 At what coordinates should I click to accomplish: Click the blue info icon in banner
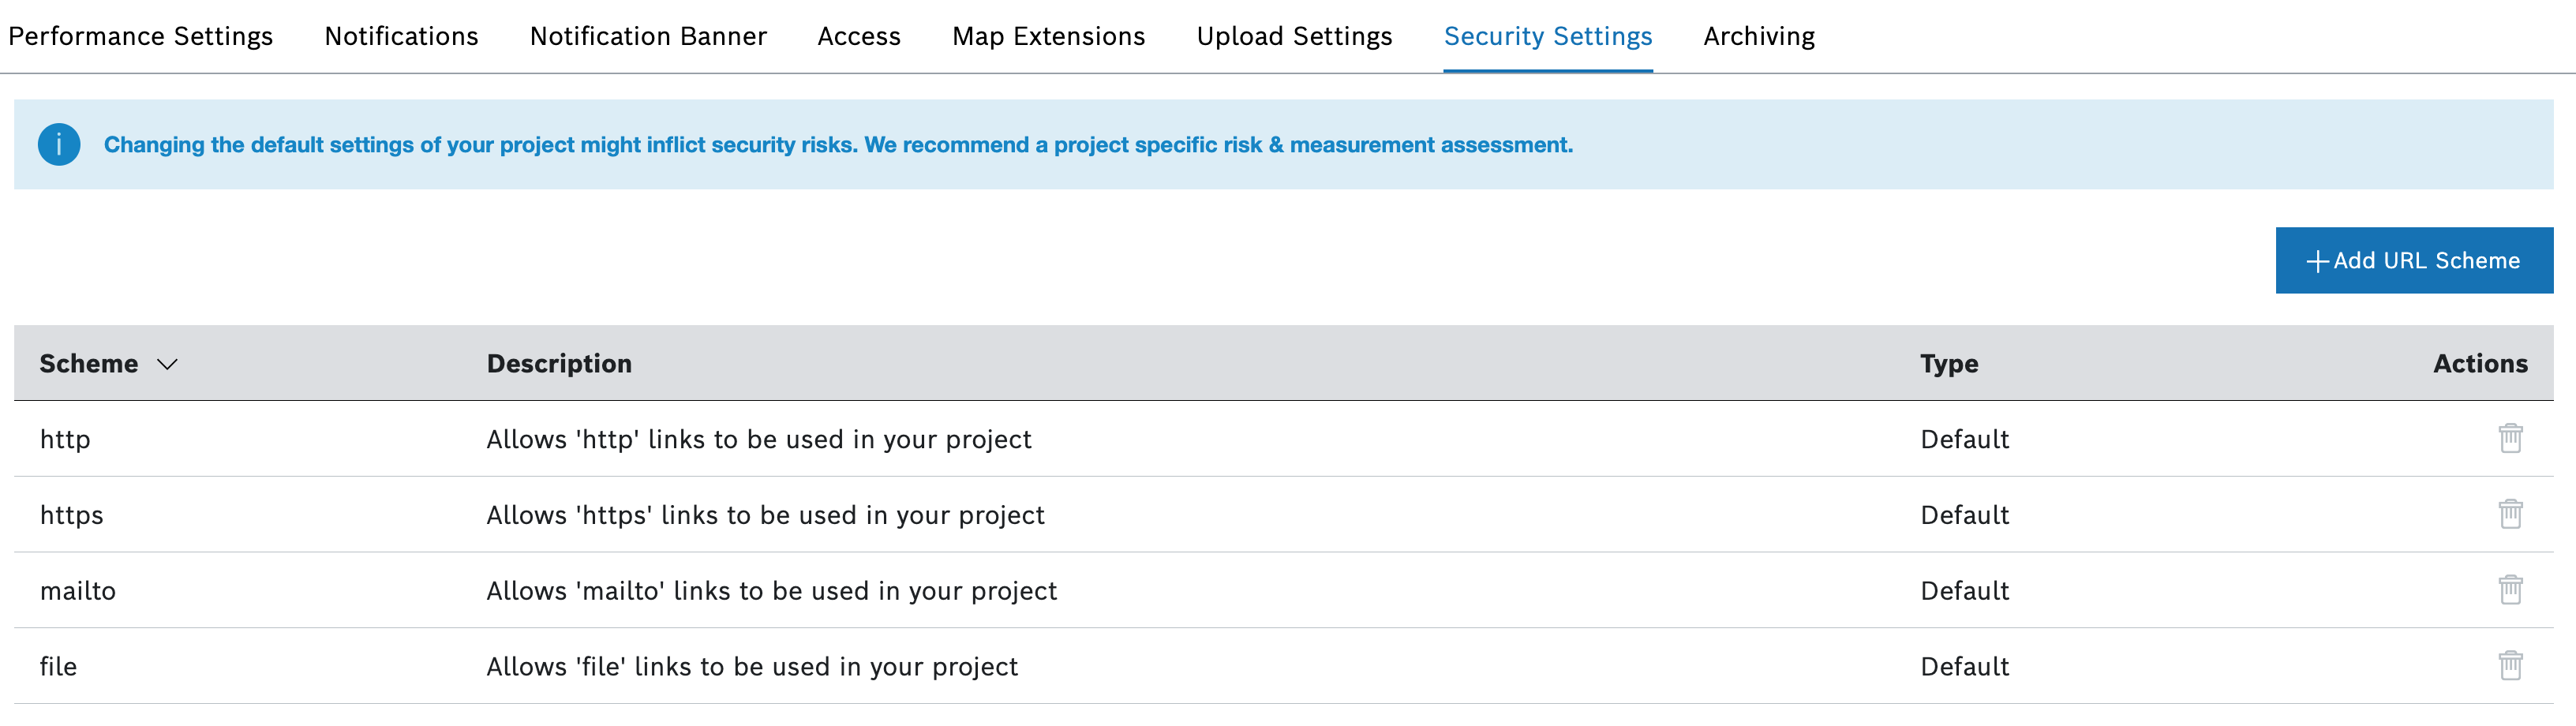59,145
